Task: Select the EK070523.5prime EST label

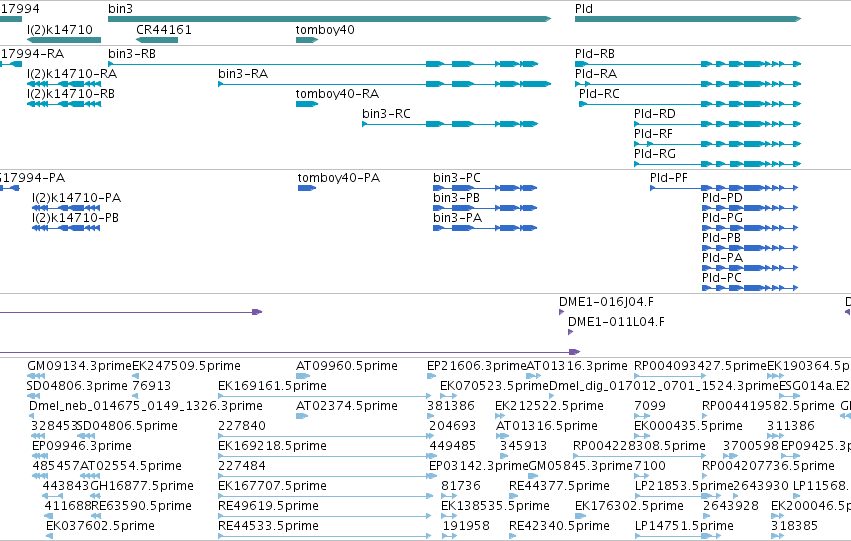Action: click(x=494, y=386)
